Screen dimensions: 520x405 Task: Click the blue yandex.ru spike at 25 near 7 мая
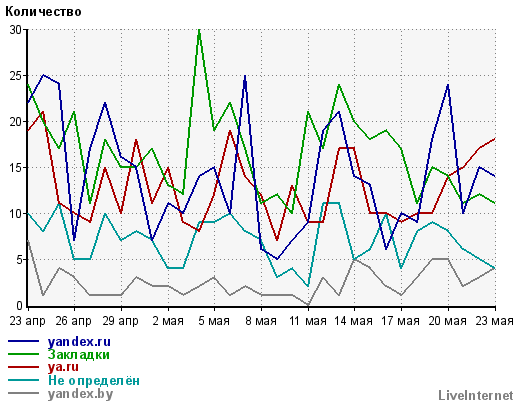point(245,77)
